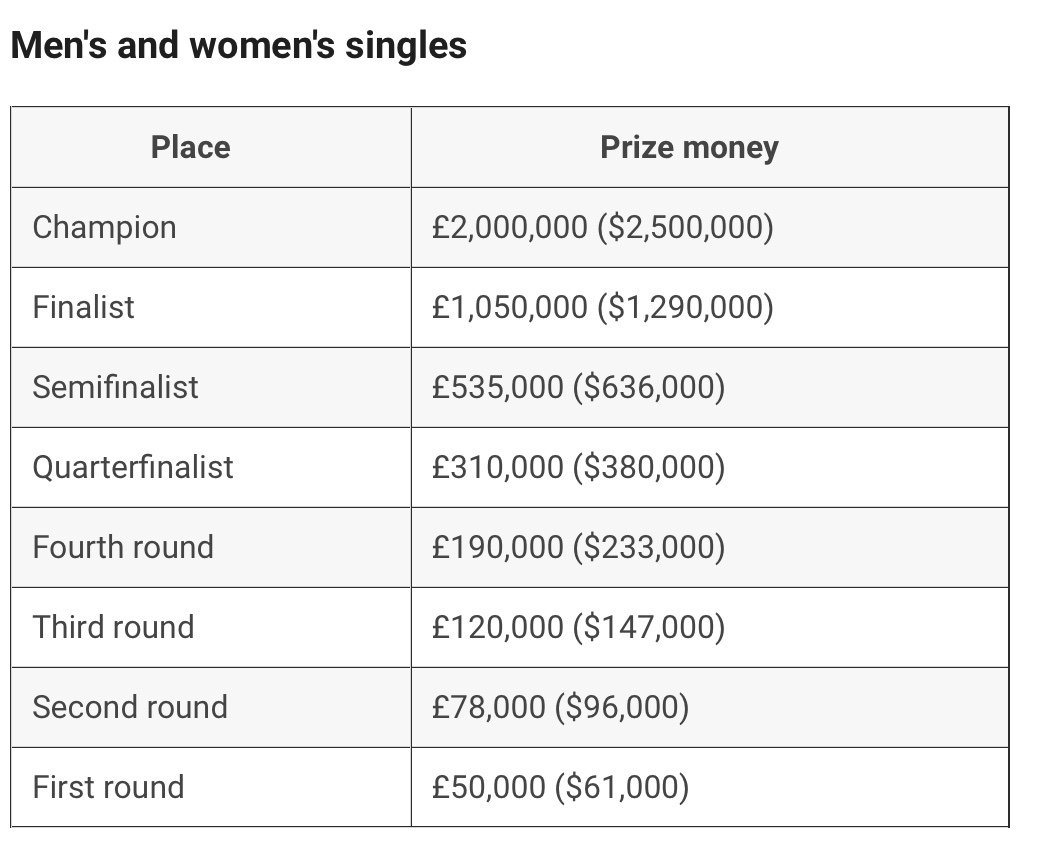This screenshot has height=859, width=1064.
Task: Click the £120,000 ($147,000) prize cell
Action: point(578,627)
